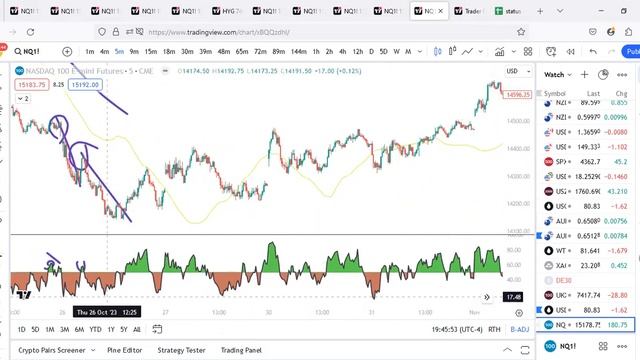The image size is (640, 360).
Task: Set the 3M date range
Action: [64, 329]
